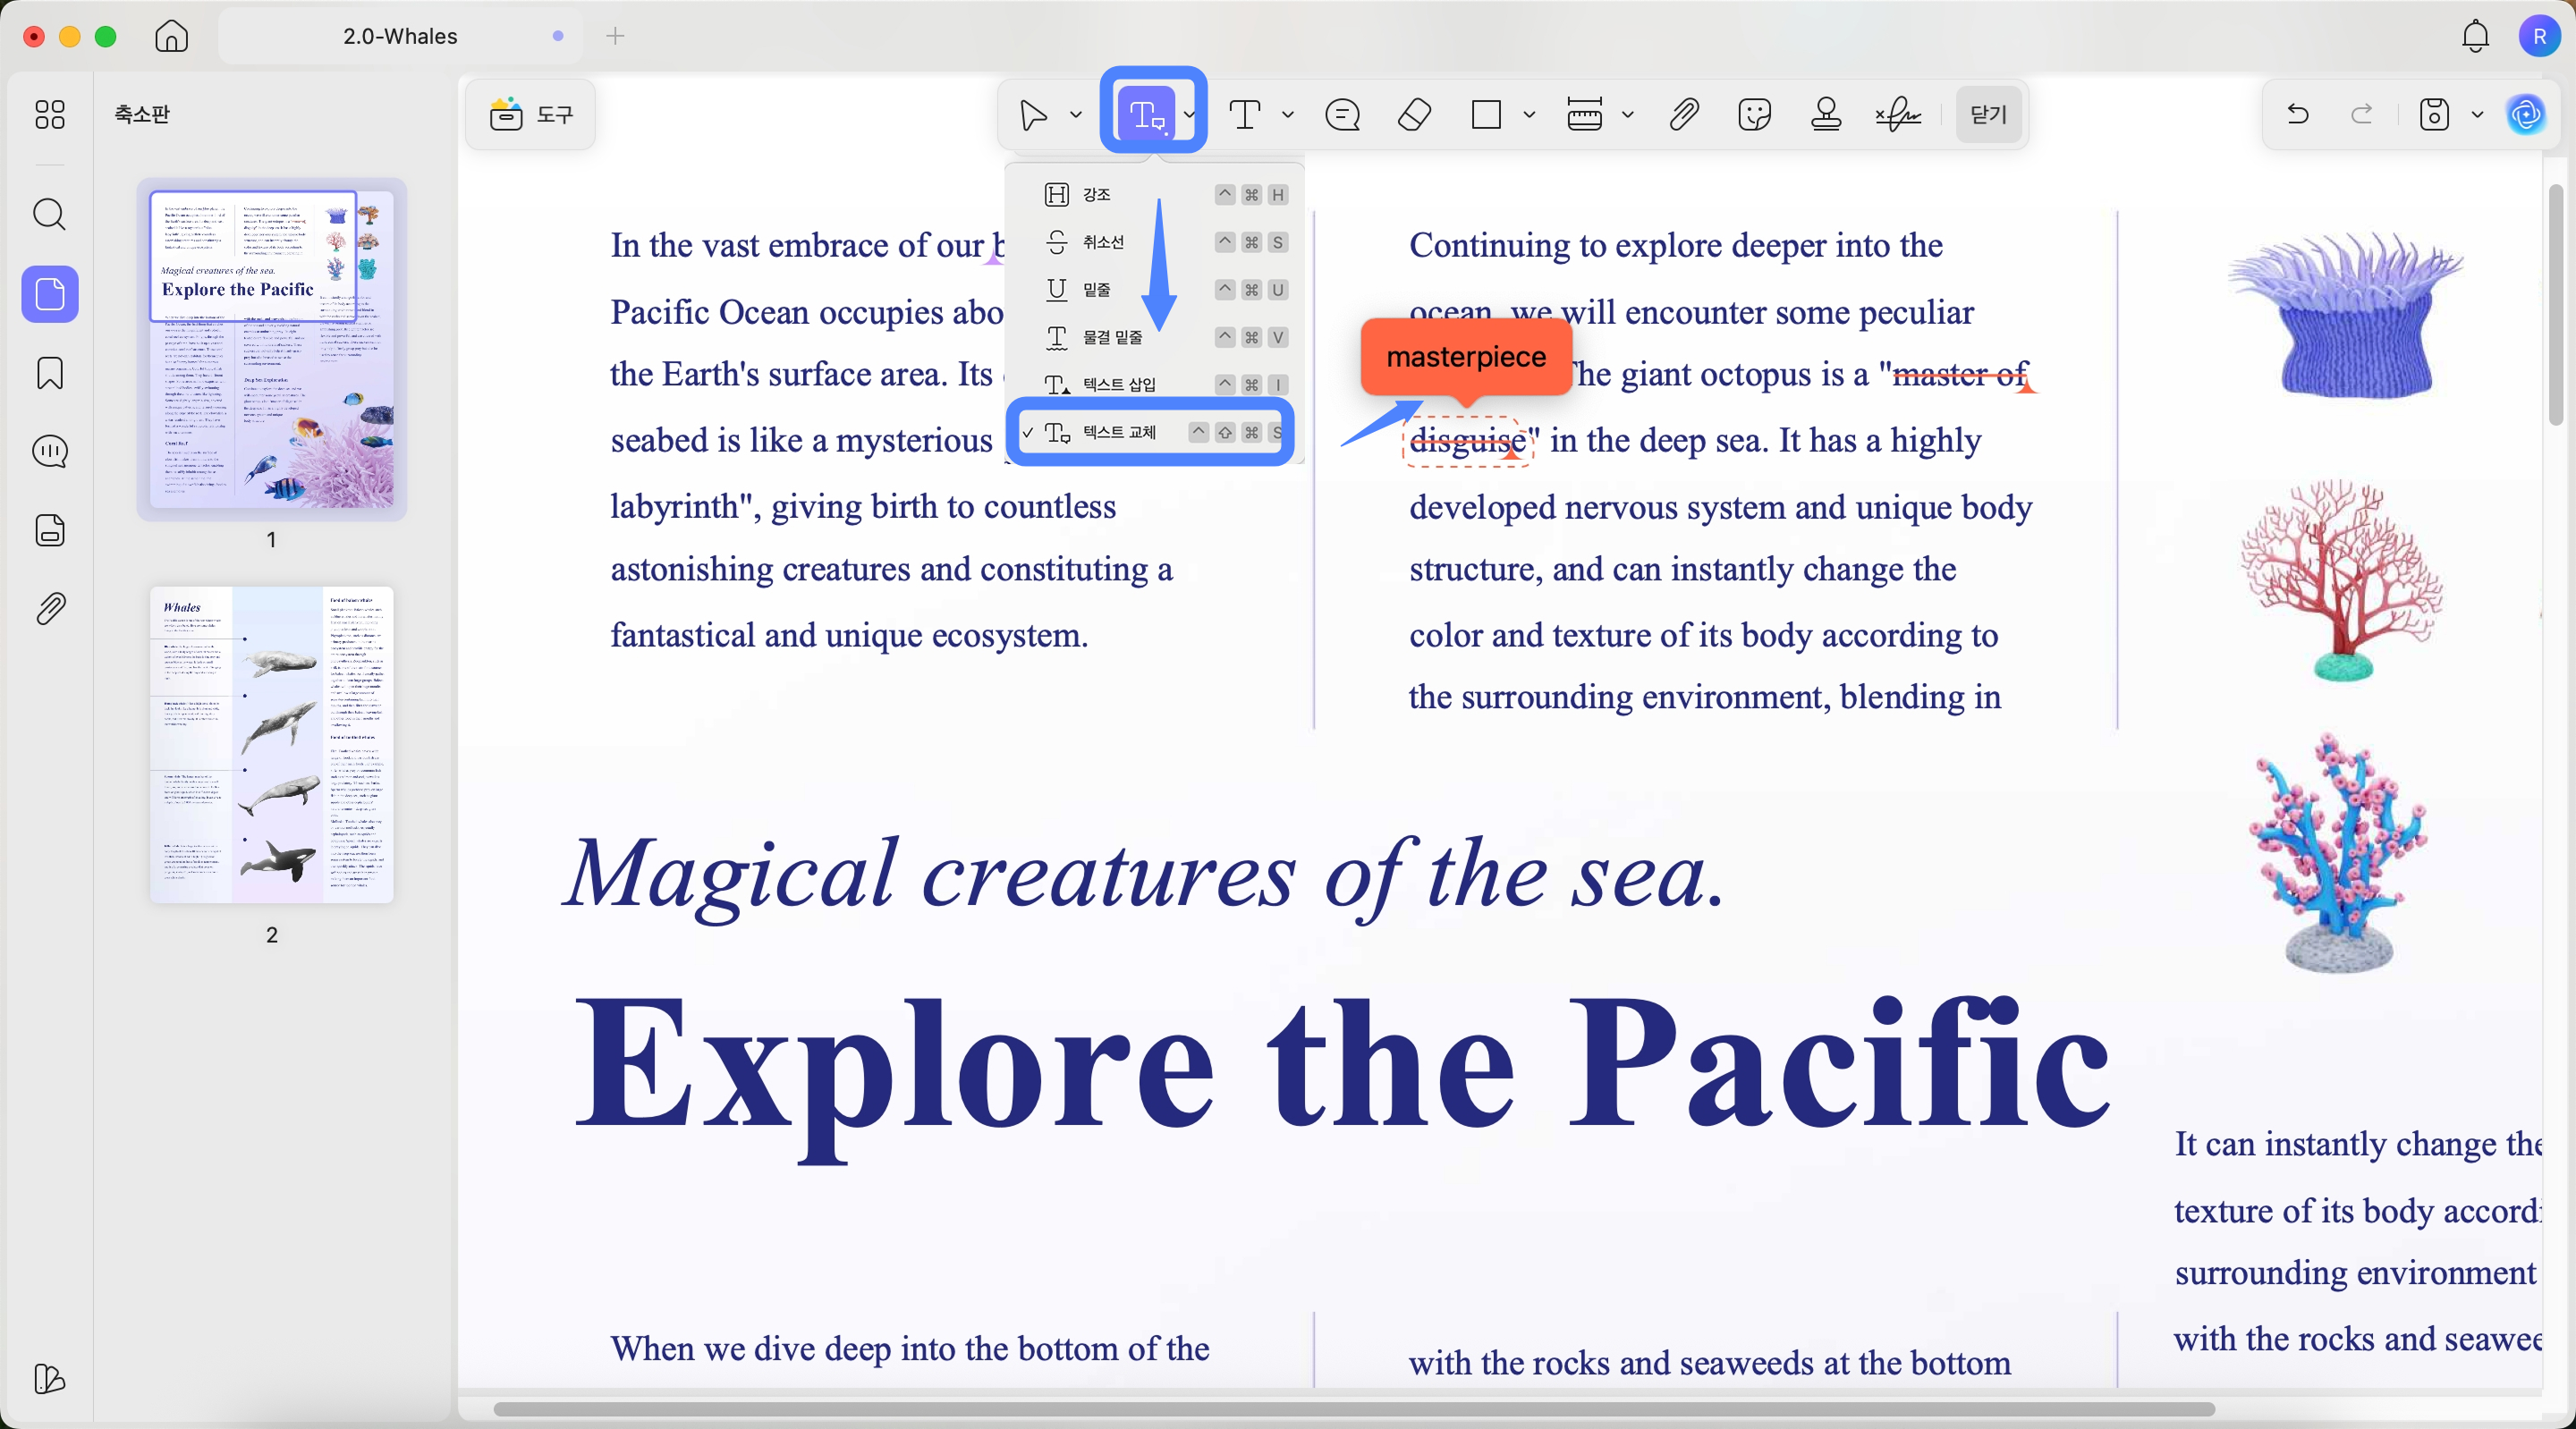Open page 2 thumbnail
Image resolution: width=2576 pixels, height=1429 pixels.
[271, 745]
